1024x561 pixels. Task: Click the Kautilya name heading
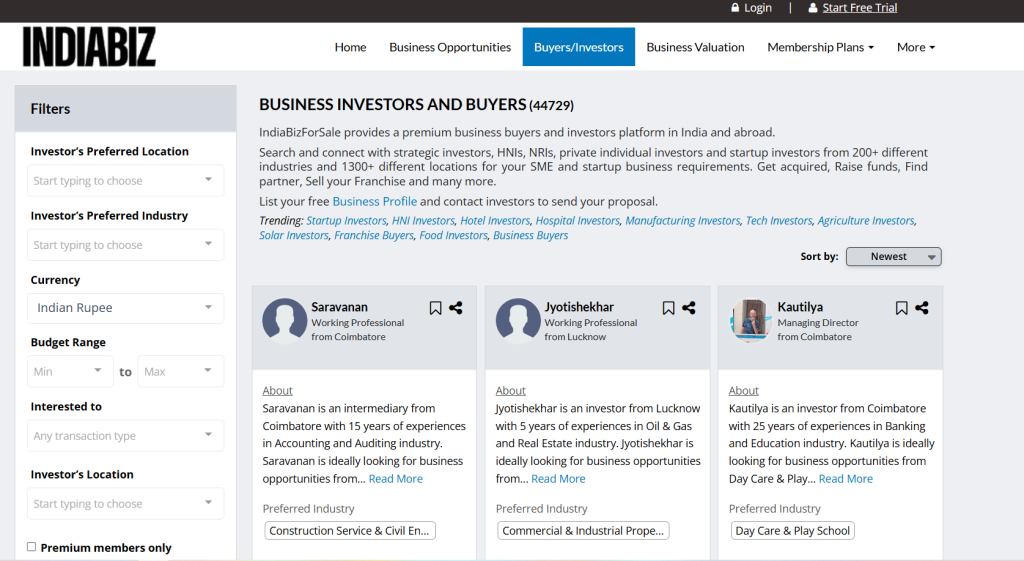coord(800,307)
